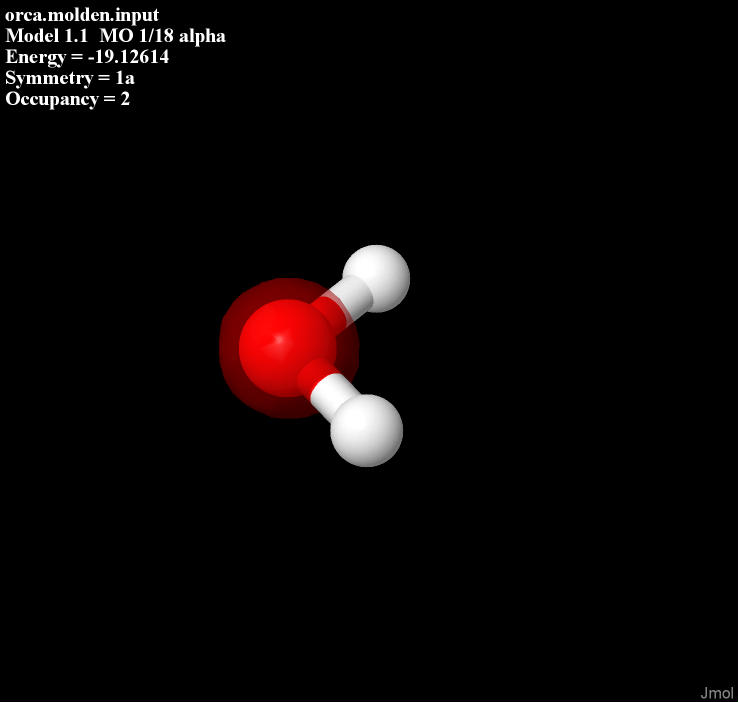Click the 'Symmetry = 1a' text
738x702 pixels.
point(70,78)
